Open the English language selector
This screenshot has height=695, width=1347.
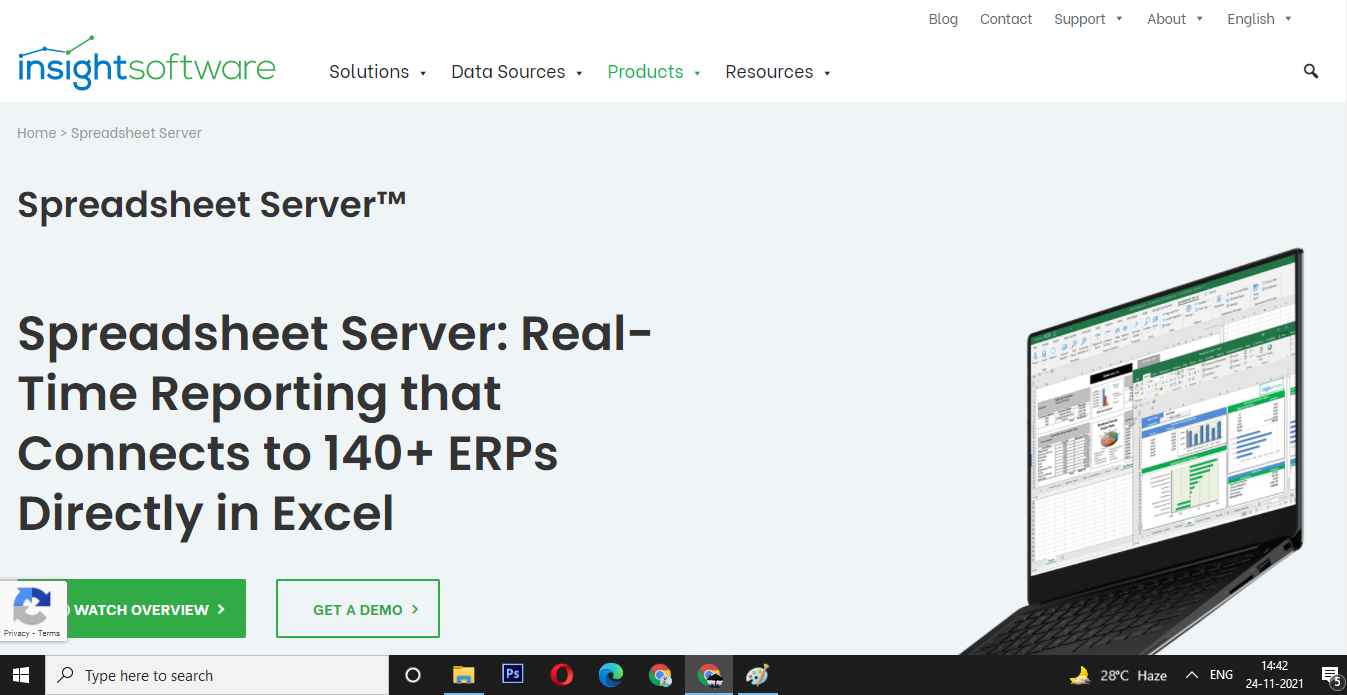coord(1259,19)
